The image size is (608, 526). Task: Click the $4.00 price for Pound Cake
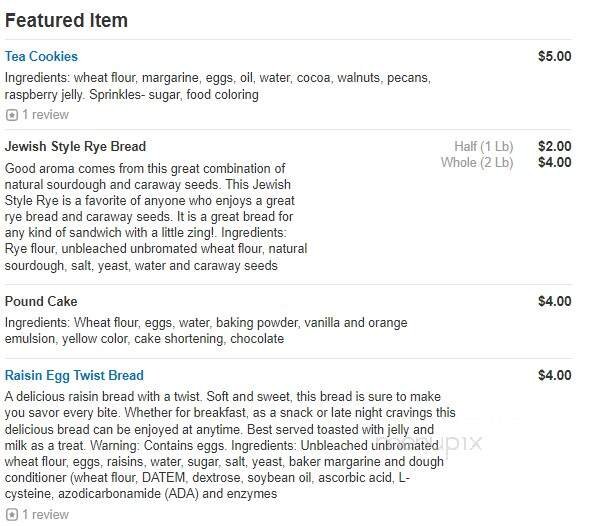pyautogui.click(x=554, y=301)
